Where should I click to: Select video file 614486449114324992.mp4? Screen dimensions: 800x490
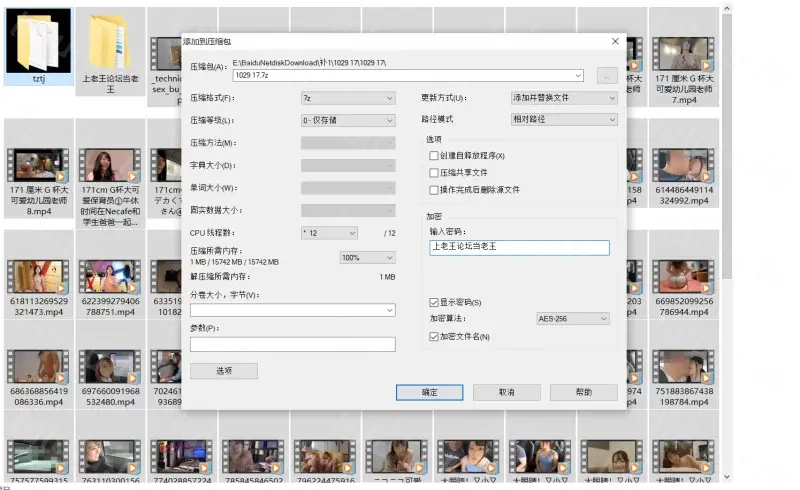coord(684,165)
